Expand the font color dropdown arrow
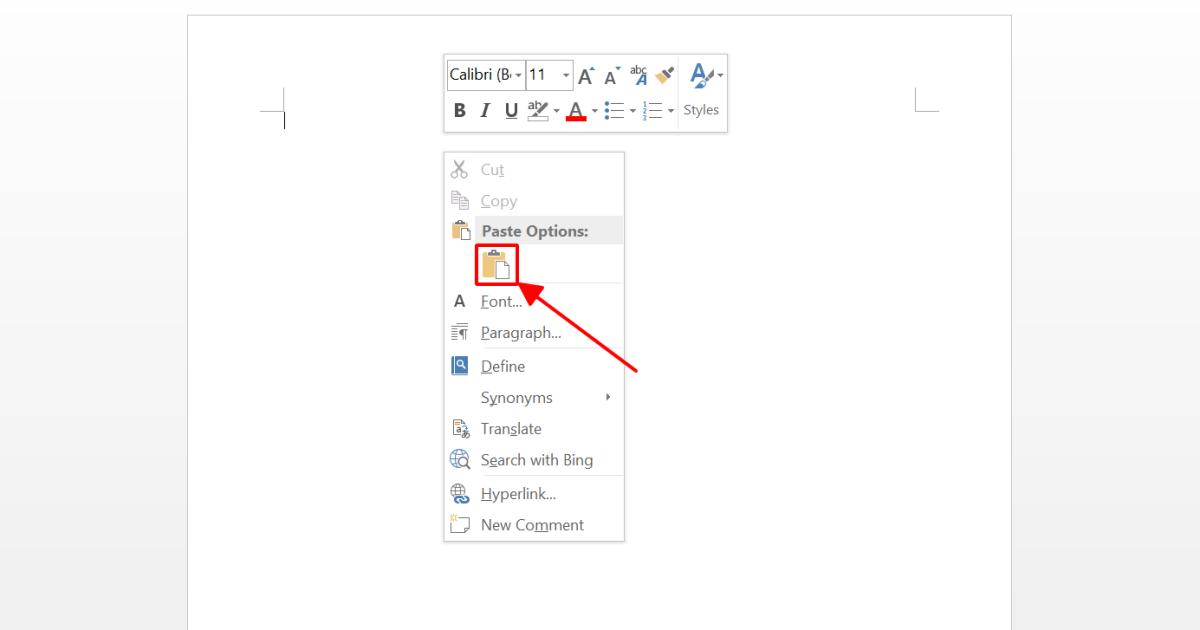The height and width of the screenshot is (630, 1200). click(594, 110)
